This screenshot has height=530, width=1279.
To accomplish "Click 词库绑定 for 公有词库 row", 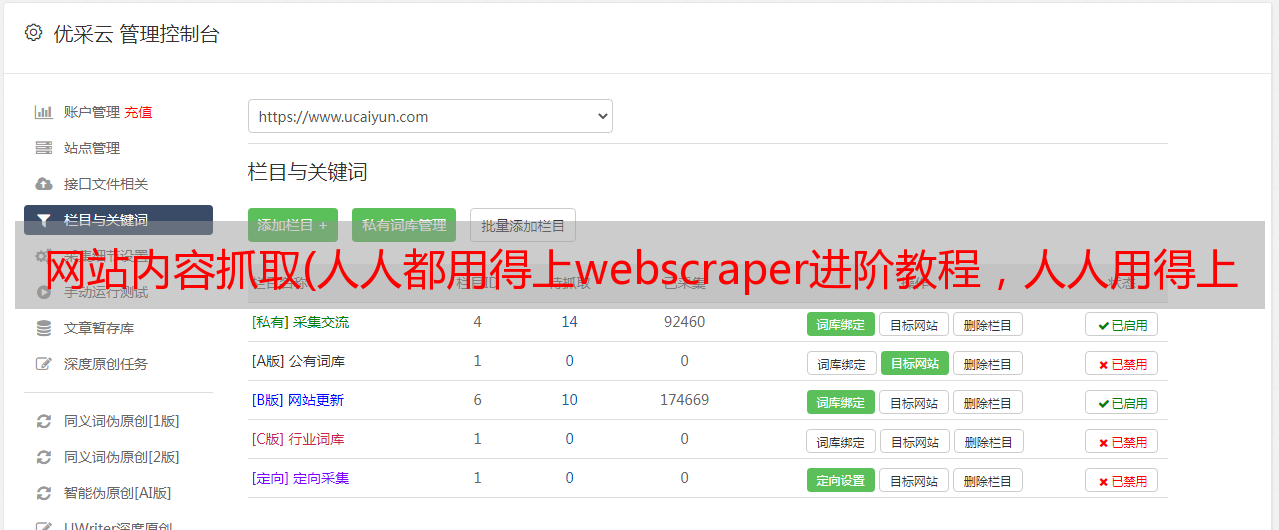I will 842,363.
